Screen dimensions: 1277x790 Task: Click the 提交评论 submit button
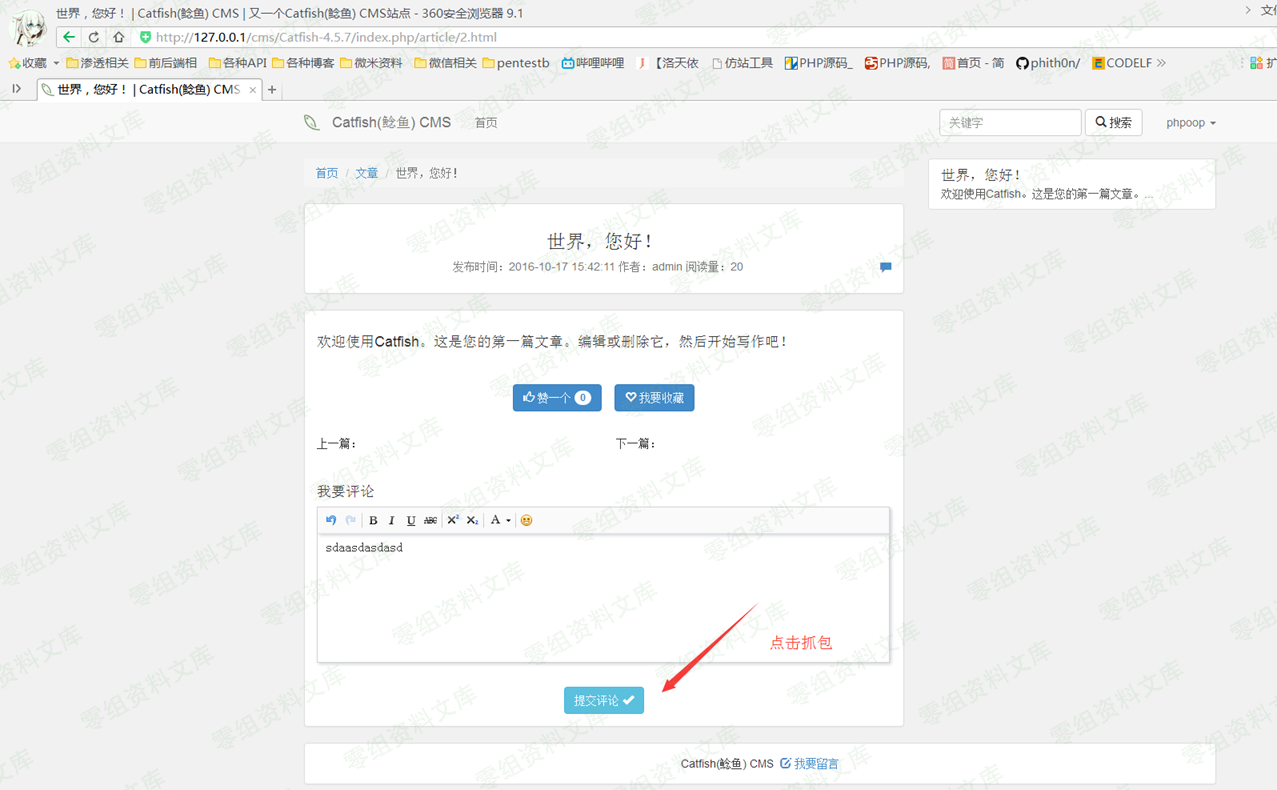click(603, 700)
